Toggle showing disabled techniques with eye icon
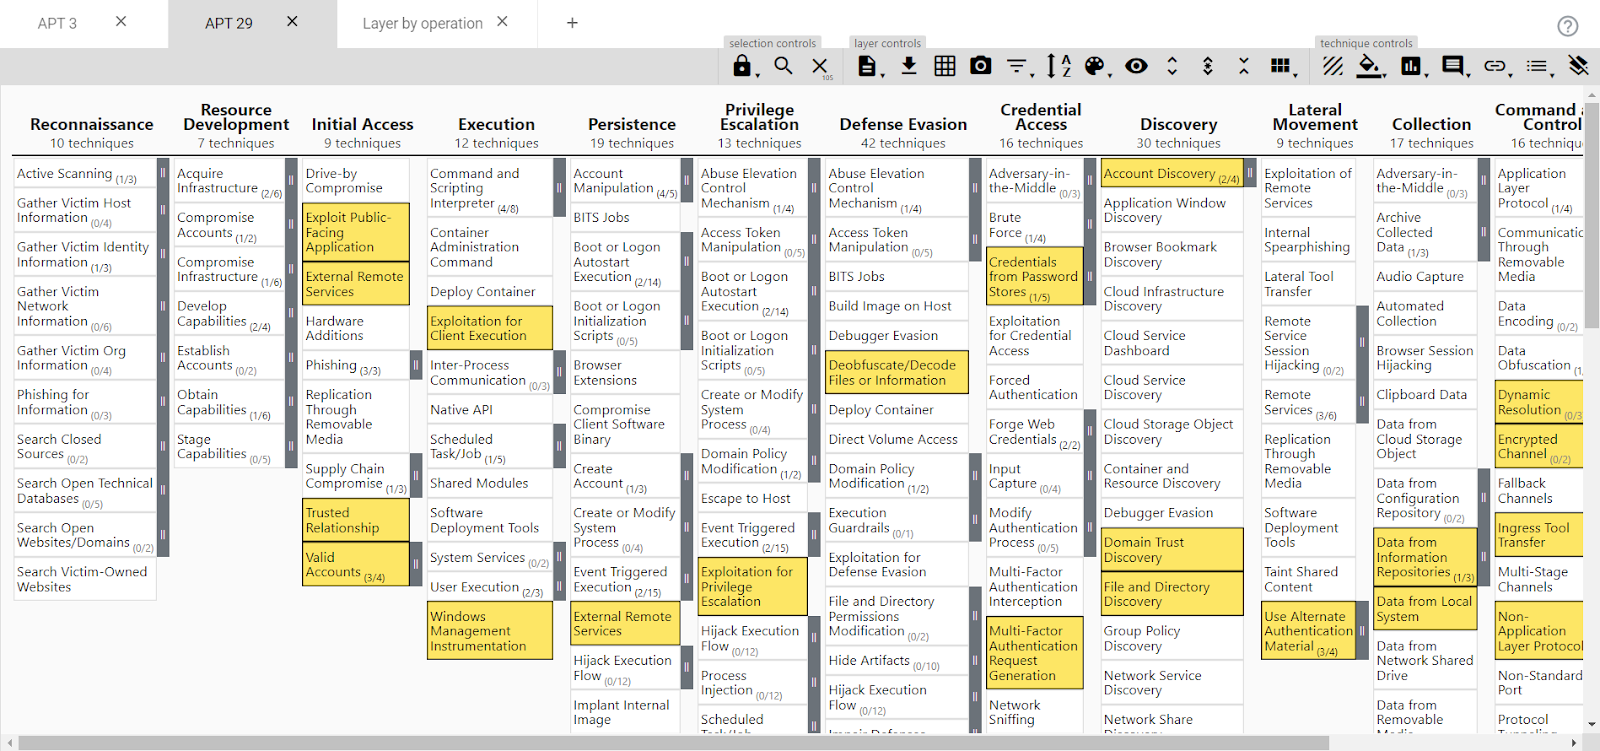The image size is (1600, 751). (x=1136, y=66)
